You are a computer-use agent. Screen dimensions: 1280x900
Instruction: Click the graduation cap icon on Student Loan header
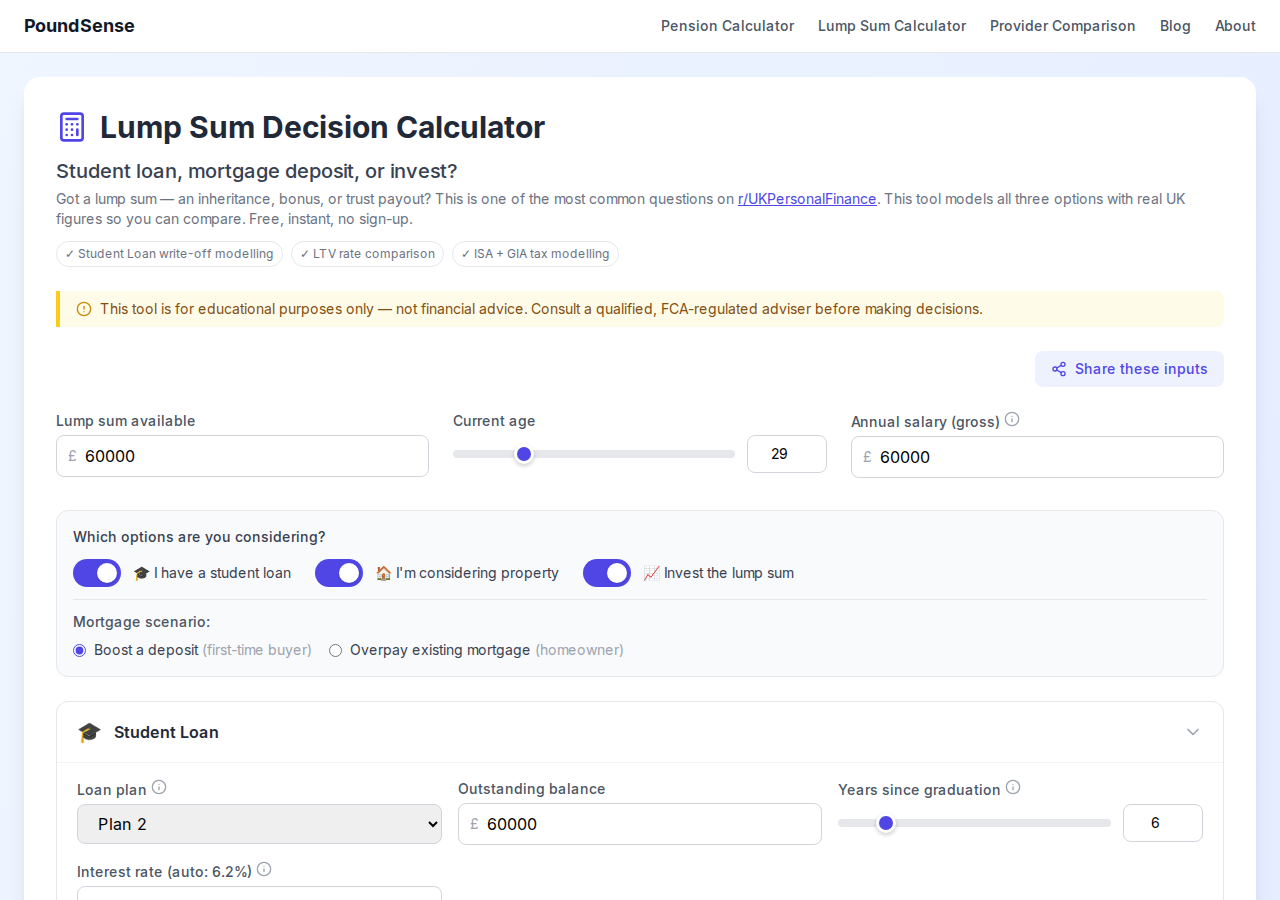[x=89, y=731]
